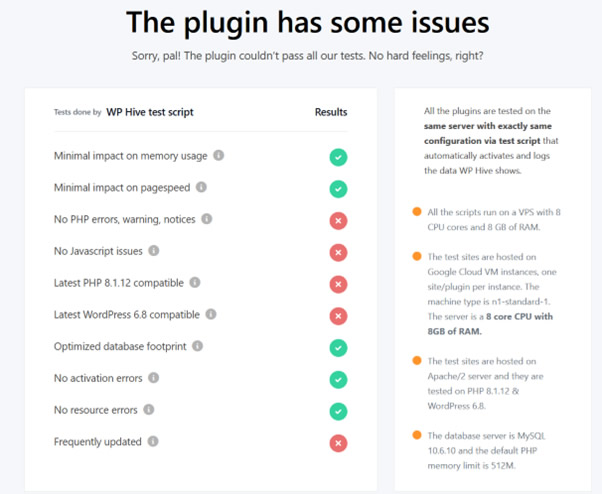Screen dimensions: 602x494
Task: Click green checkmark for pagespeed result
Action: [338, 189]
